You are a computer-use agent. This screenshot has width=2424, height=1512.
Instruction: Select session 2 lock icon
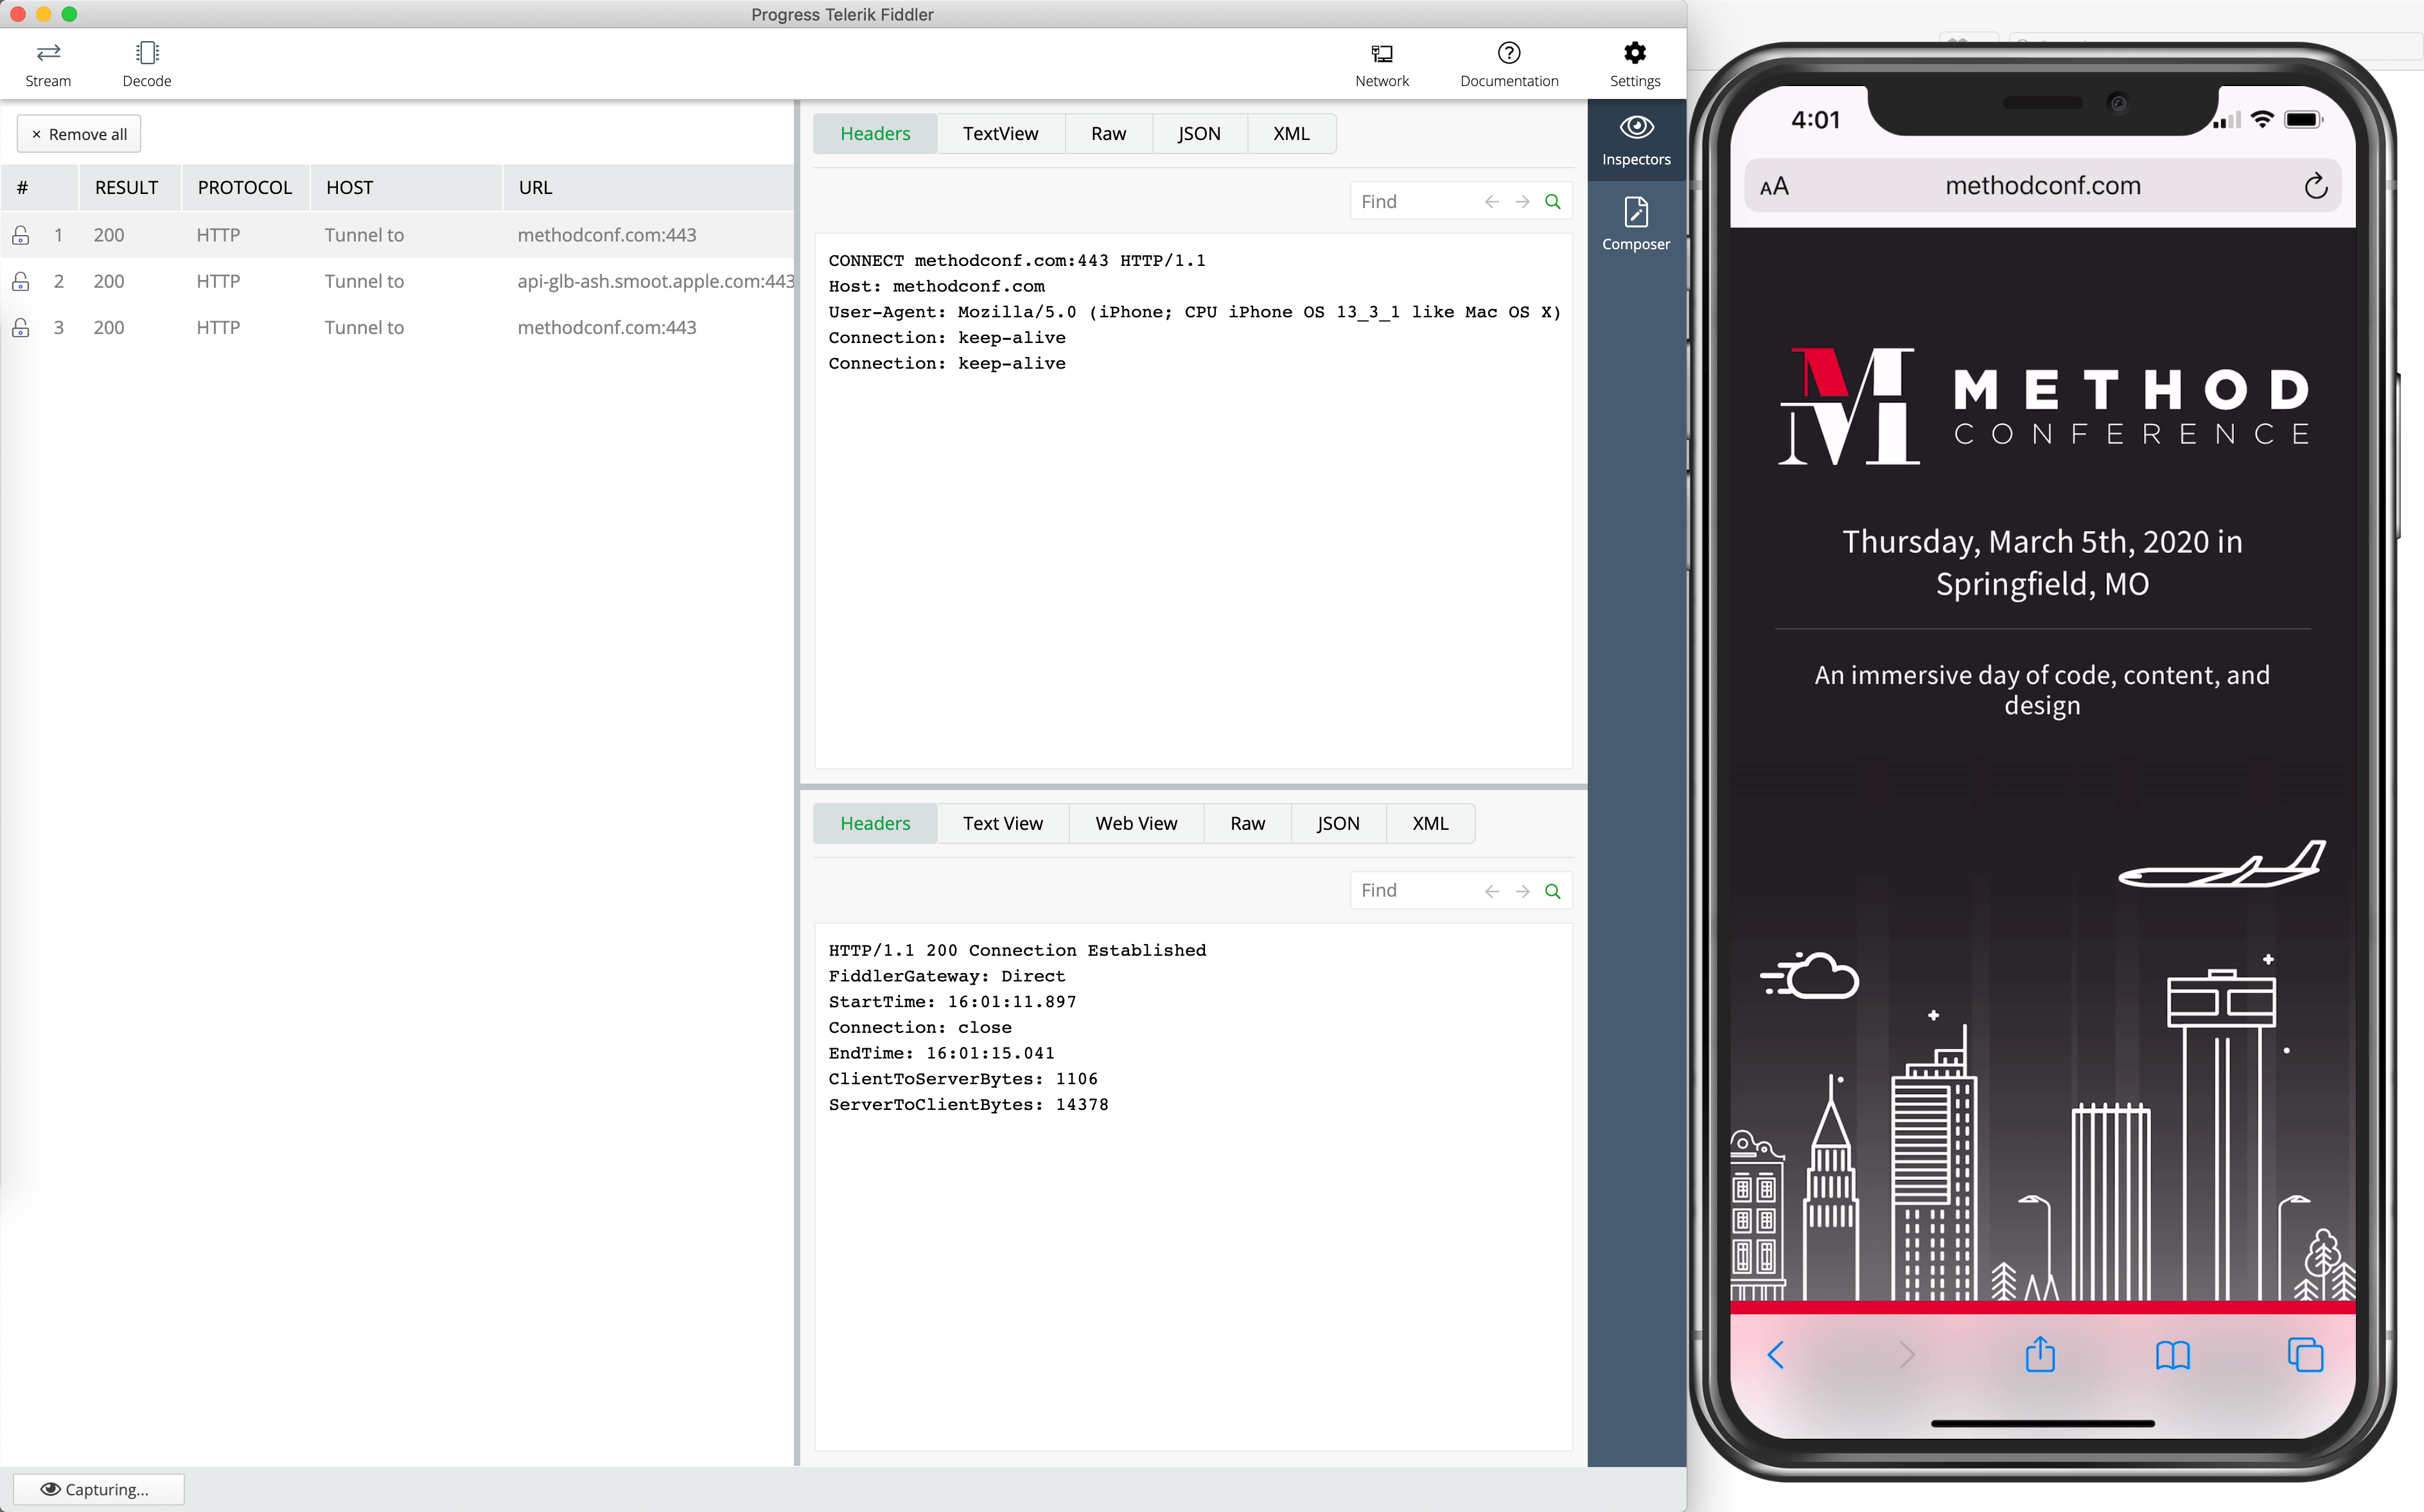pyautogui.click(x=20, y=281)
